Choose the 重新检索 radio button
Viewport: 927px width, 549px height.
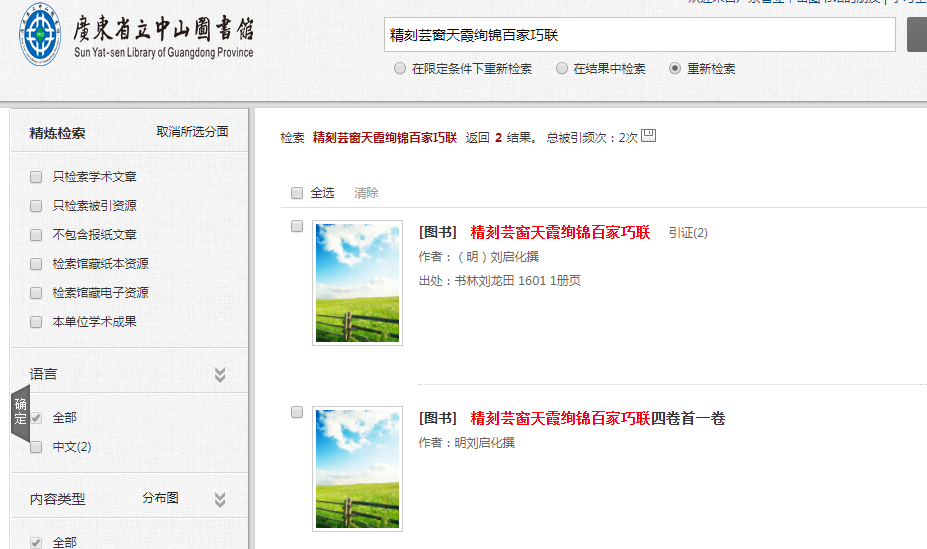tap(675, 69)
